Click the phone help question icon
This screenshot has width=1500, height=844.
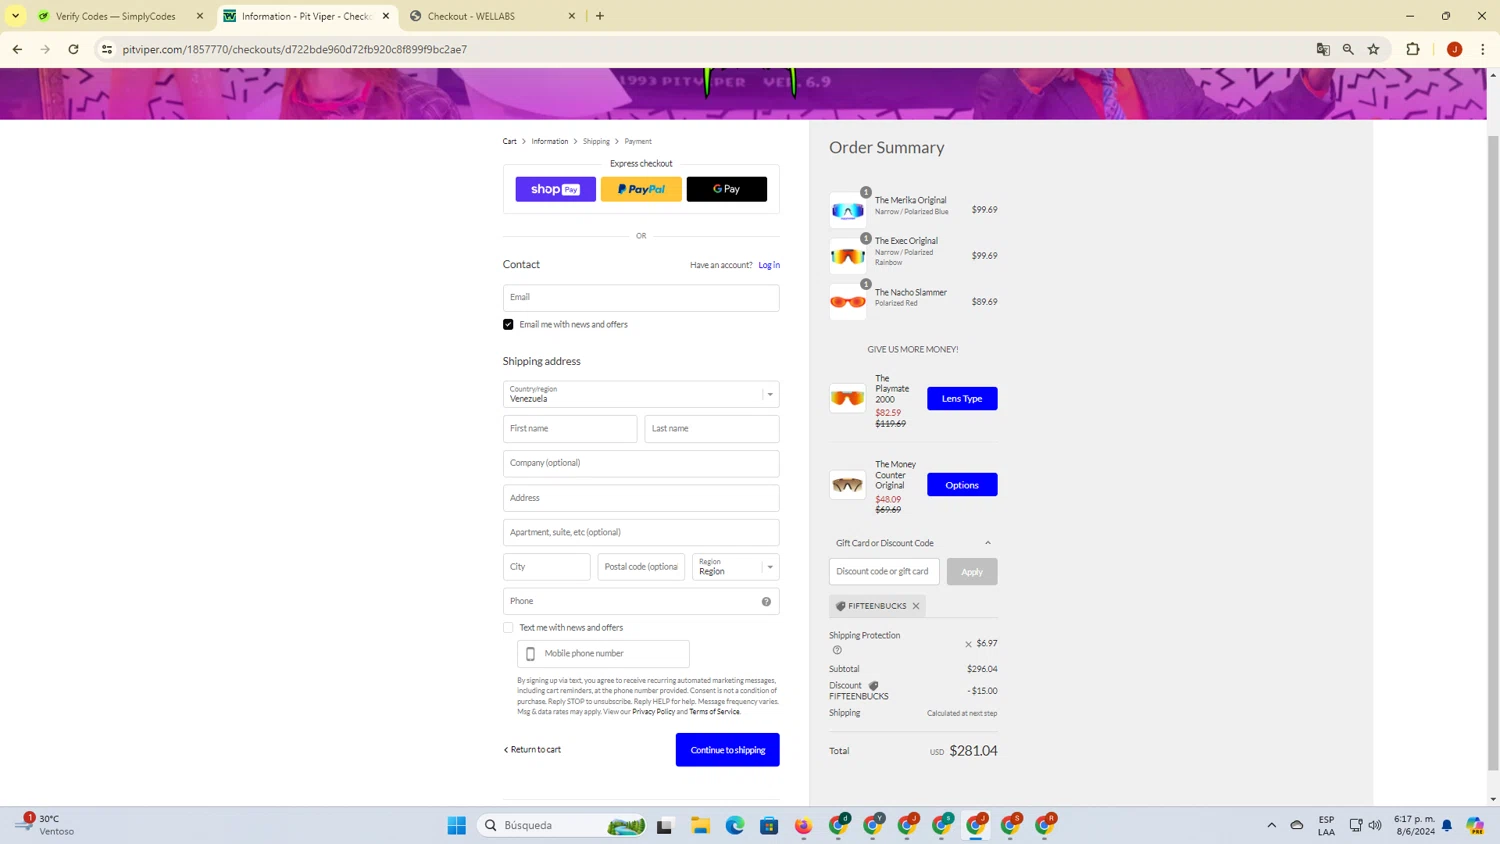(766, 601)
